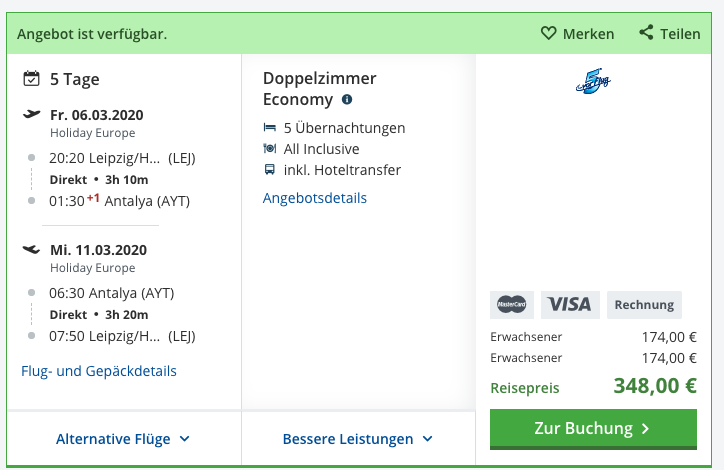Click the 348,00 € Reisepreis total

pos(655,386)
